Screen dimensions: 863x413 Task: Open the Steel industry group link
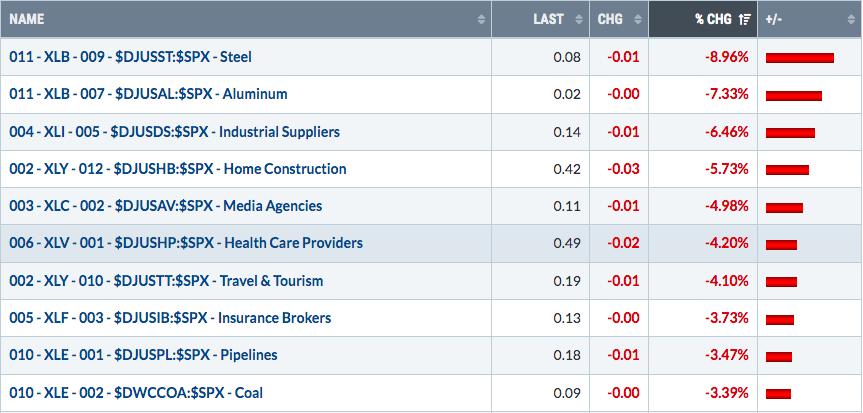(130, 57)
